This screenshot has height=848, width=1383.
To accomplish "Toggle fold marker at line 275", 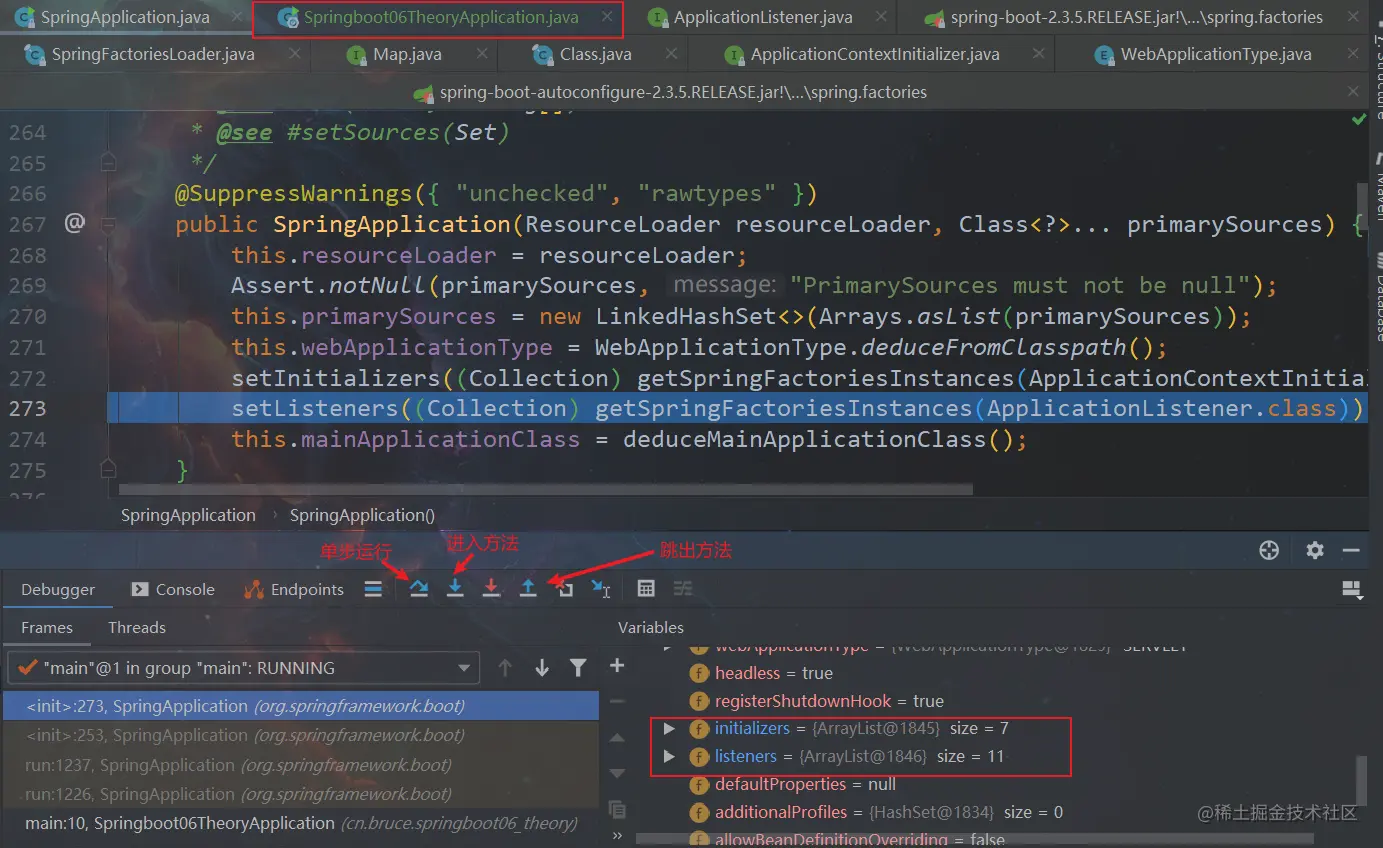I will (108, 470).
